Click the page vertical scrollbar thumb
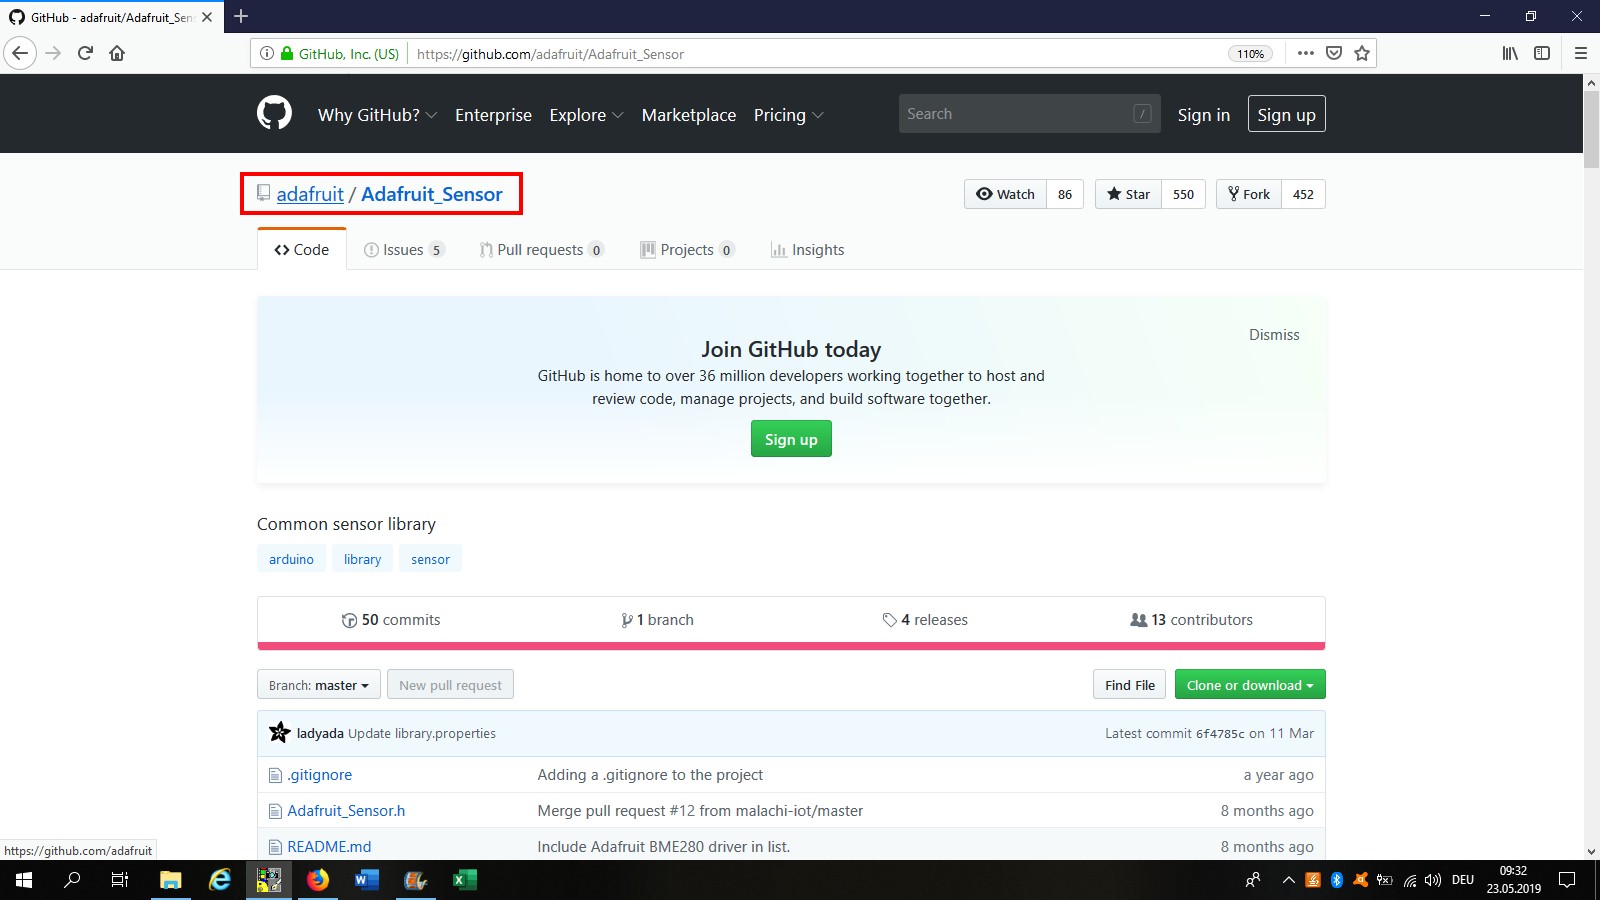This screenshot has width=1600, height=900. coord(1591,130)
